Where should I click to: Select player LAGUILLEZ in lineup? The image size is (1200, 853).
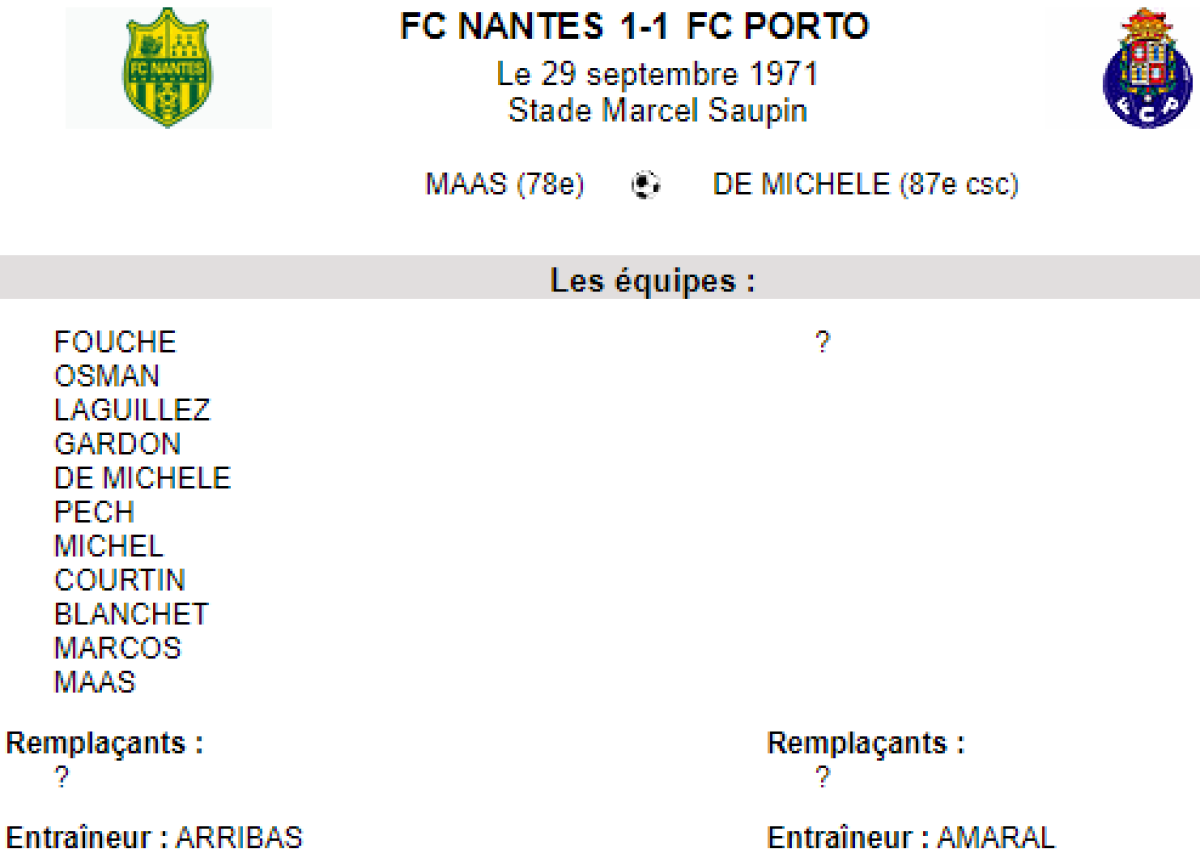(x=132, y=410)
